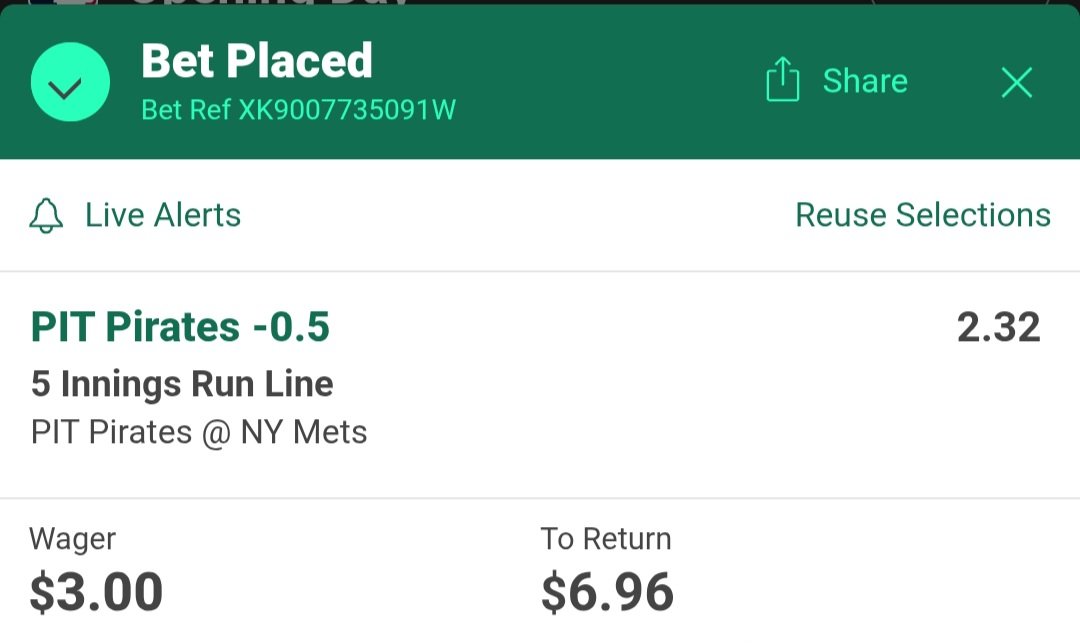1080x643 pixels.
Task: Tap the $3.00 wager amount
Action: point(96,592)
